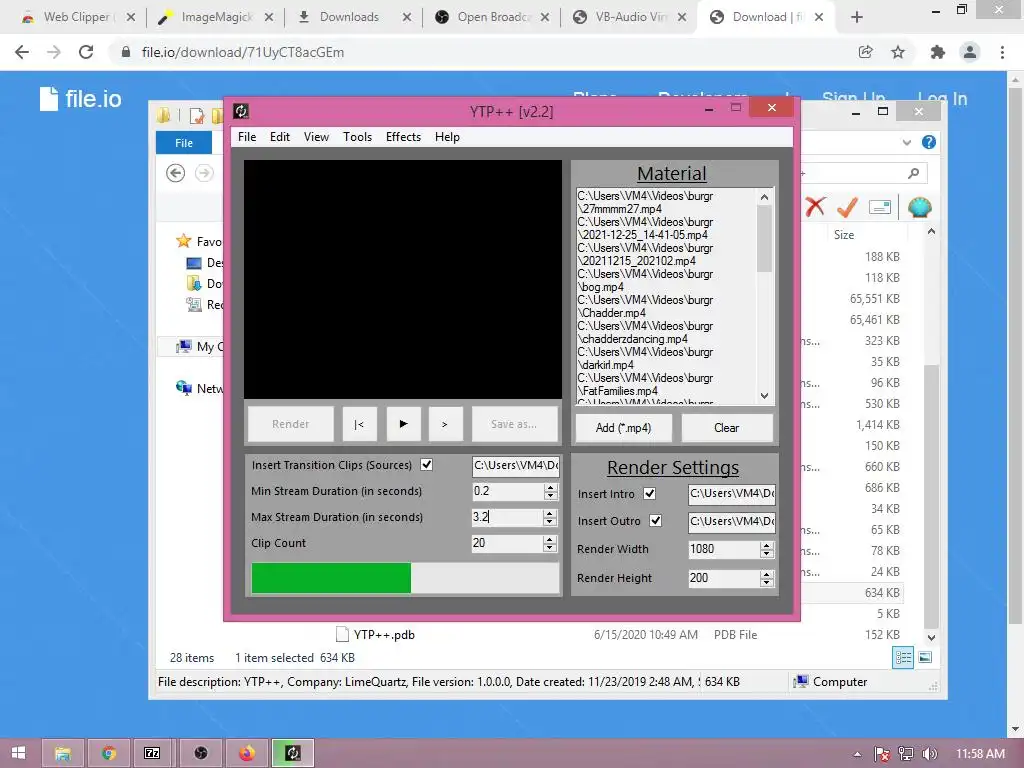Image resolution: width=1024 pixels, height=768 pixels.
Task: Select bog.mp4 in the Material list
Action: pyautogui.click(x=645, y=280)
